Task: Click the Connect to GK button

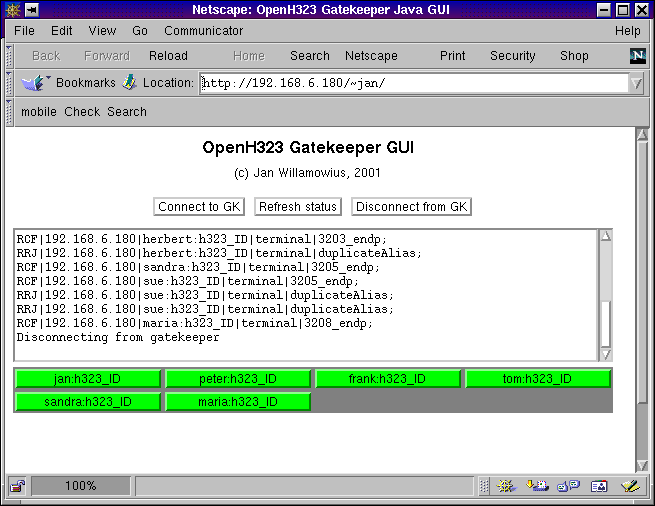Action: pyautogui.click(x=199, y=206)
